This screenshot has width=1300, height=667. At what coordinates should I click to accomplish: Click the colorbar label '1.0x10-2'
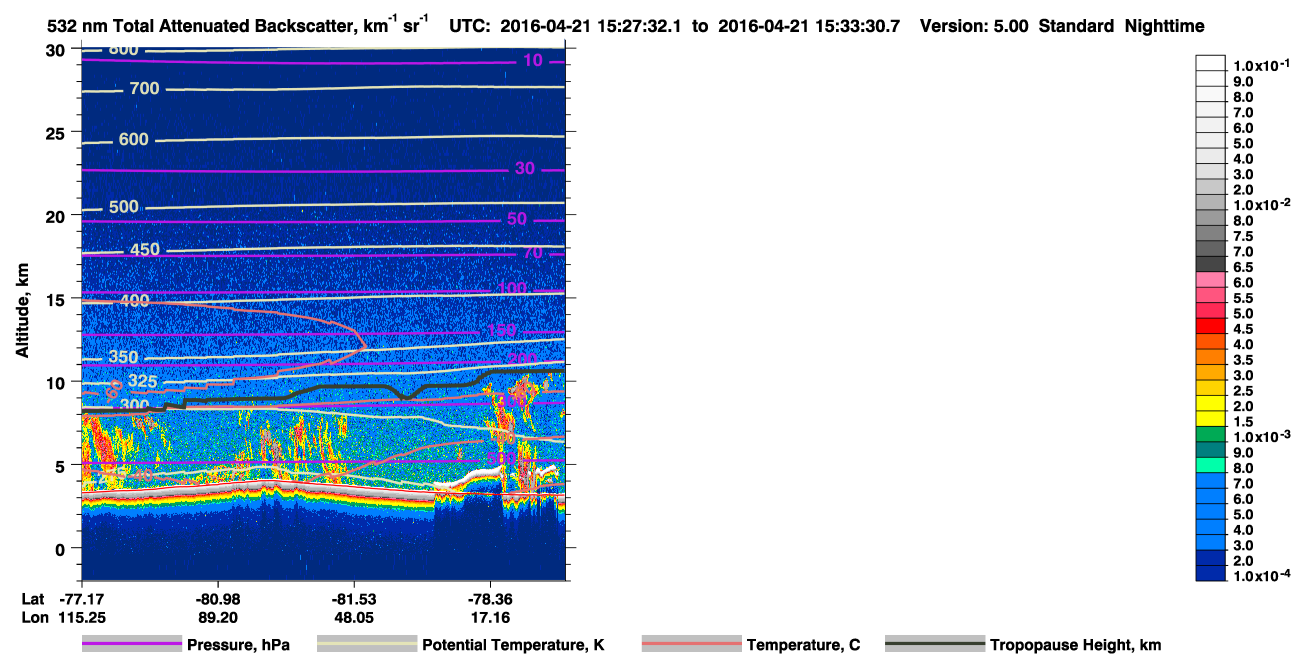(1261, 204)
